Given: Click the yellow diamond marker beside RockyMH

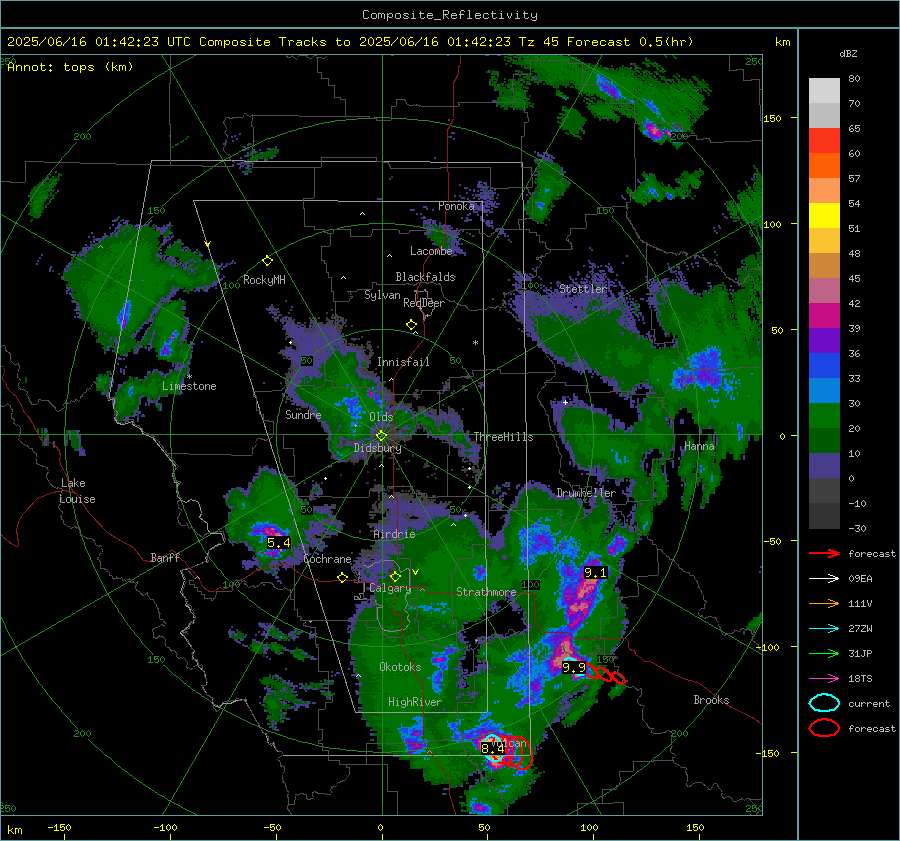Looking at the screenshot, I should click(267, 261).
